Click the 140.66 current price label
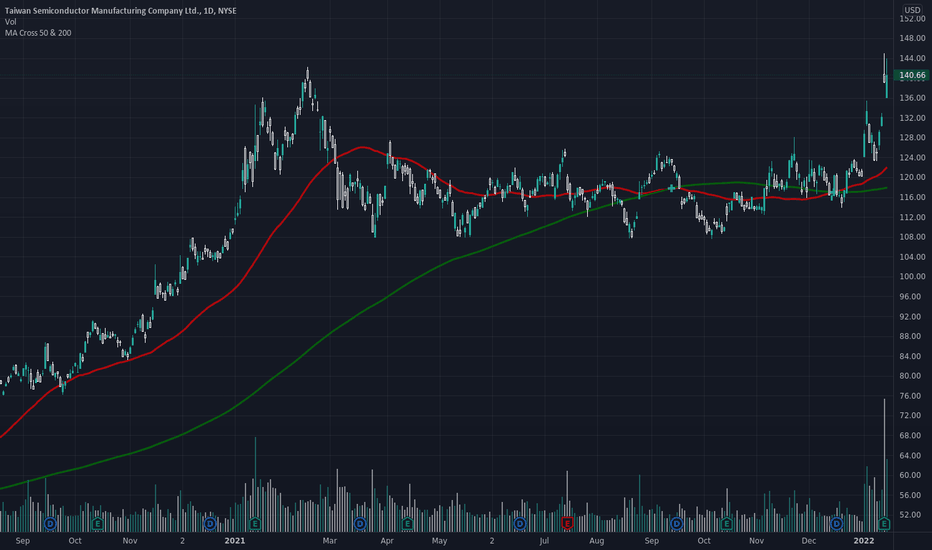The image size is (932, 550). (x=912, y=76)
